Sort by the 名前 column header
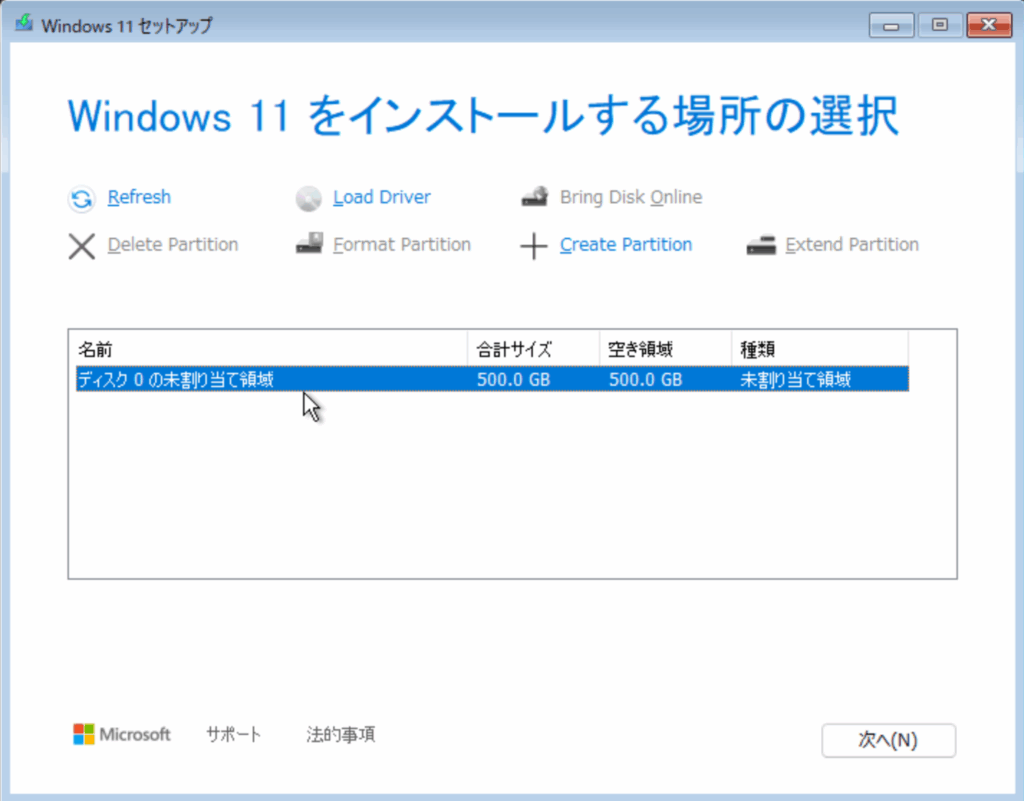 [270, 350]
